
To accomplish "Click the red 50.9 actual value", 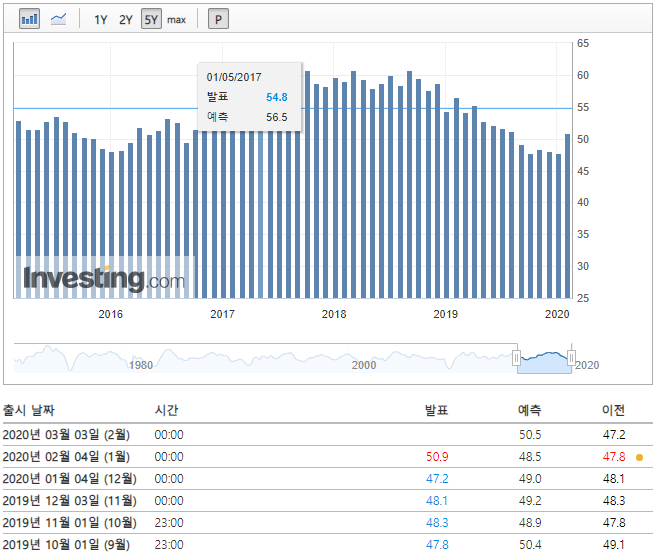I will pyautogui.click(x=437, y=457).
